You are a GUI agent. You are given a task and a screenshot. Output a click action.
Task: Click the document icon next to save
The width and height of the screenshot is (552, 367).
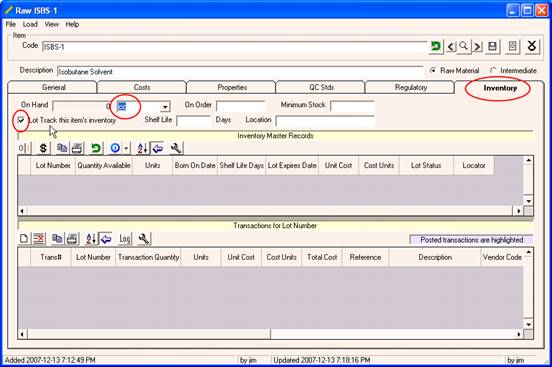pyautogui.click(x=513, y=46)
